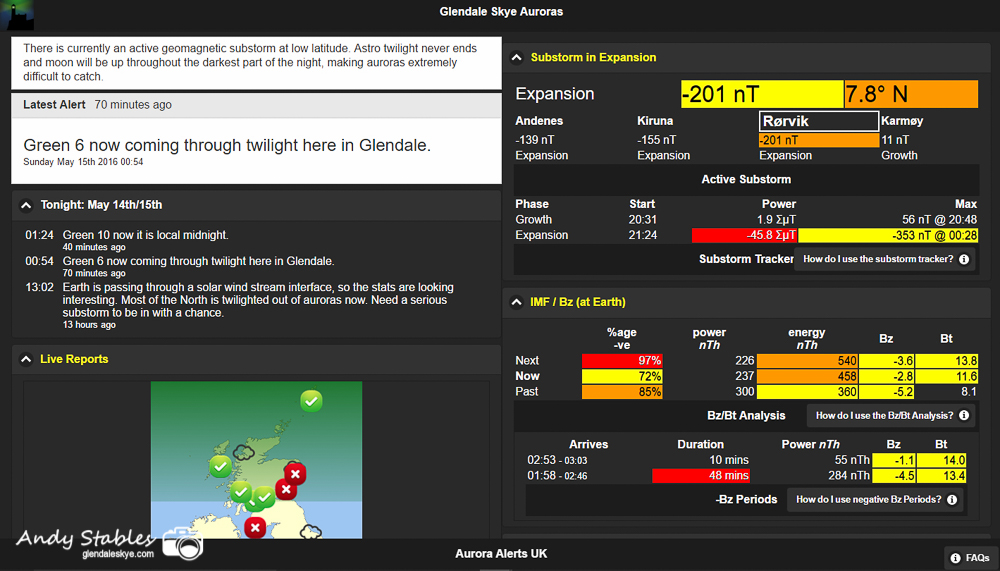Select the Andenes magnetometer station
Screen dimensions: 1000x571
[539, 121]
